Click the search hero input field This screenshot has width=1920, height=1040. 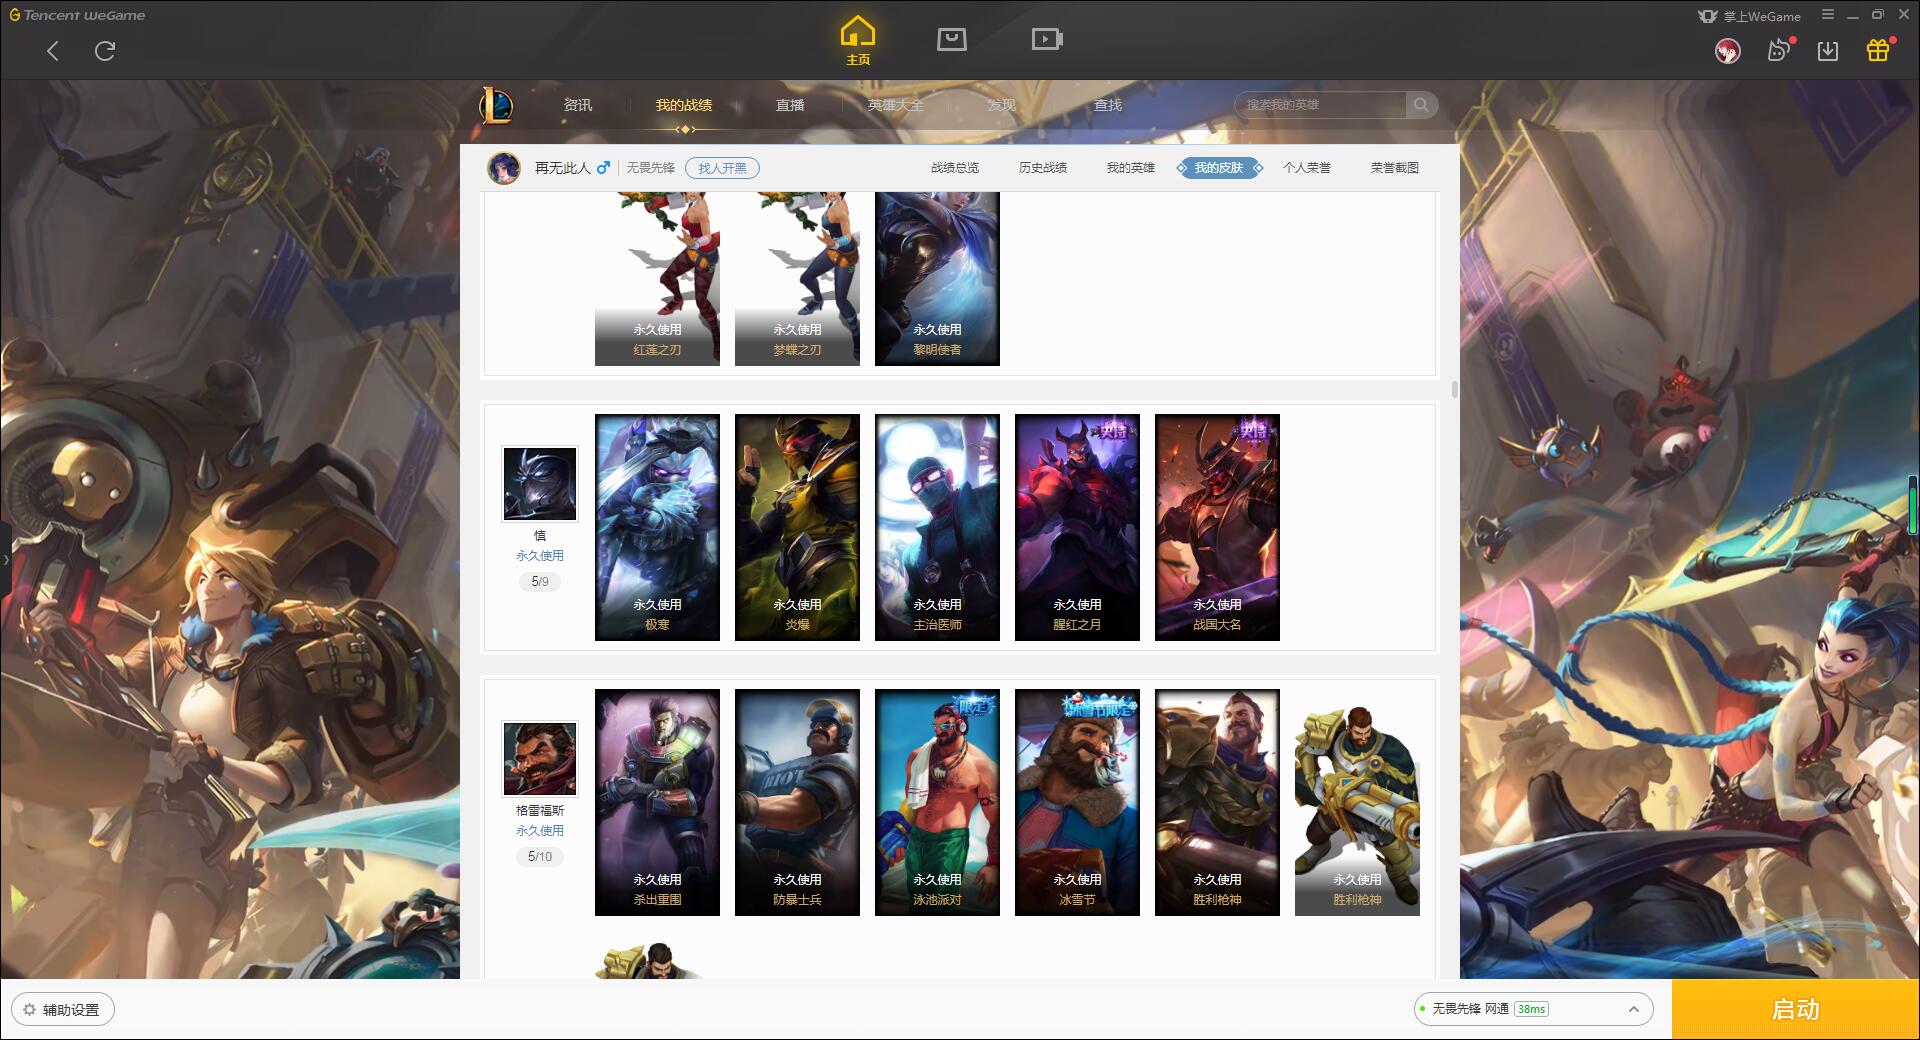tap(1320, 105)
